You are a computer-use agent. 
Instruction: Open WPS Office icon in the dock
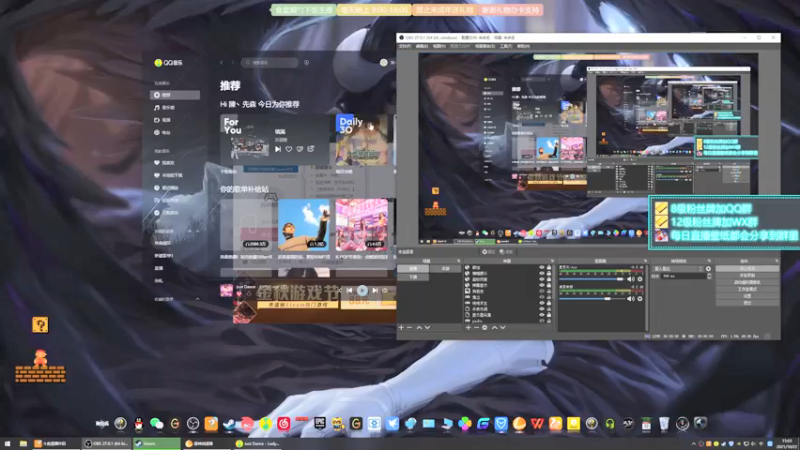pos(537,423)
